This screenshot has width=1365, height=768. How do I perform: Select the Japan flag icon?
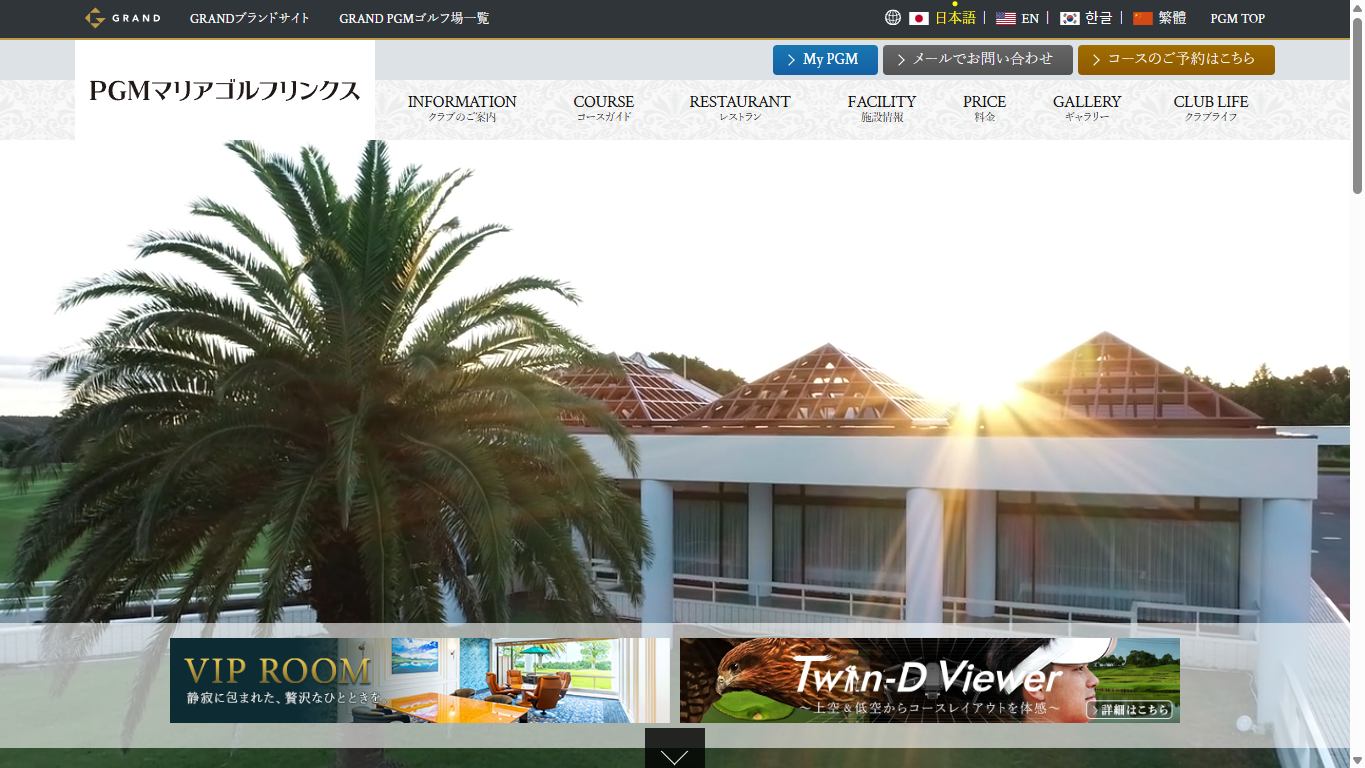(x=919, y=18)
